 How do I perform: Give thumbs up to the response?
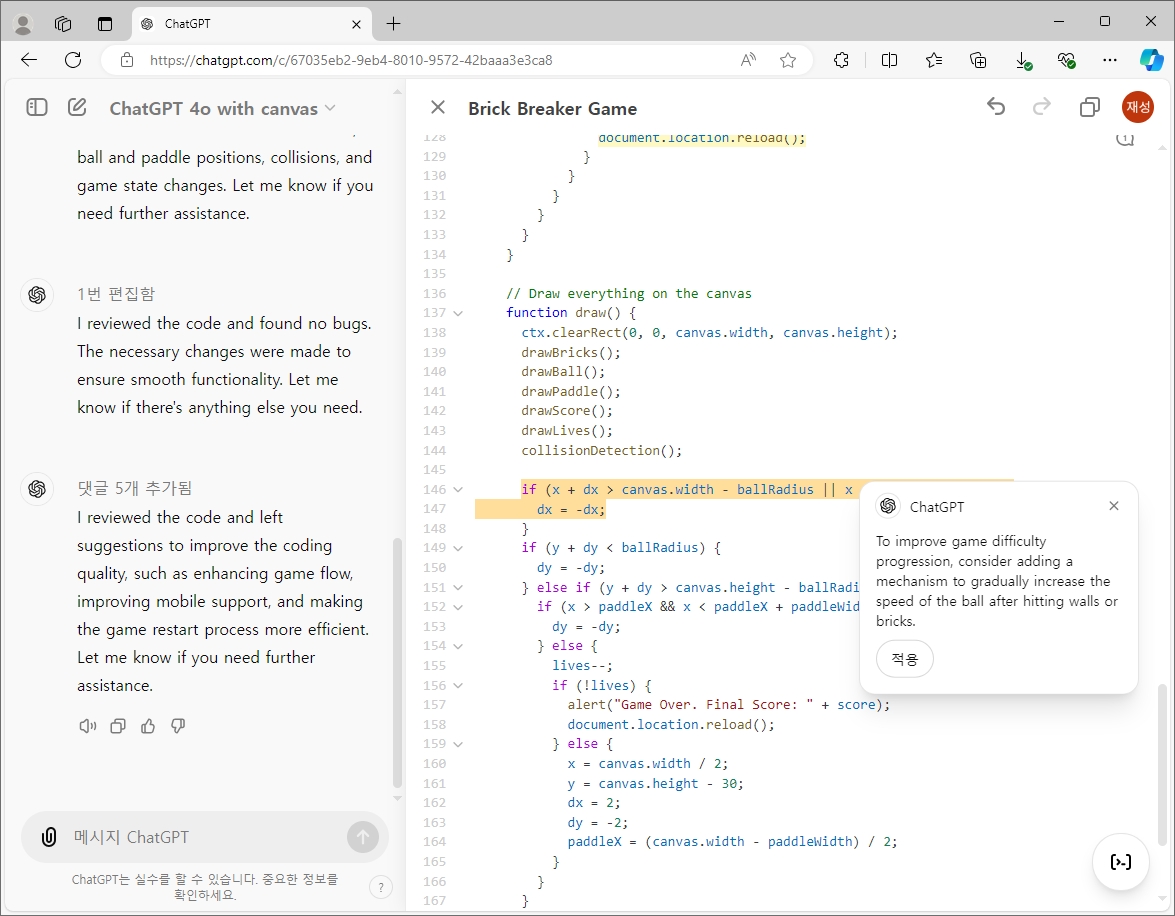[148, 726]
